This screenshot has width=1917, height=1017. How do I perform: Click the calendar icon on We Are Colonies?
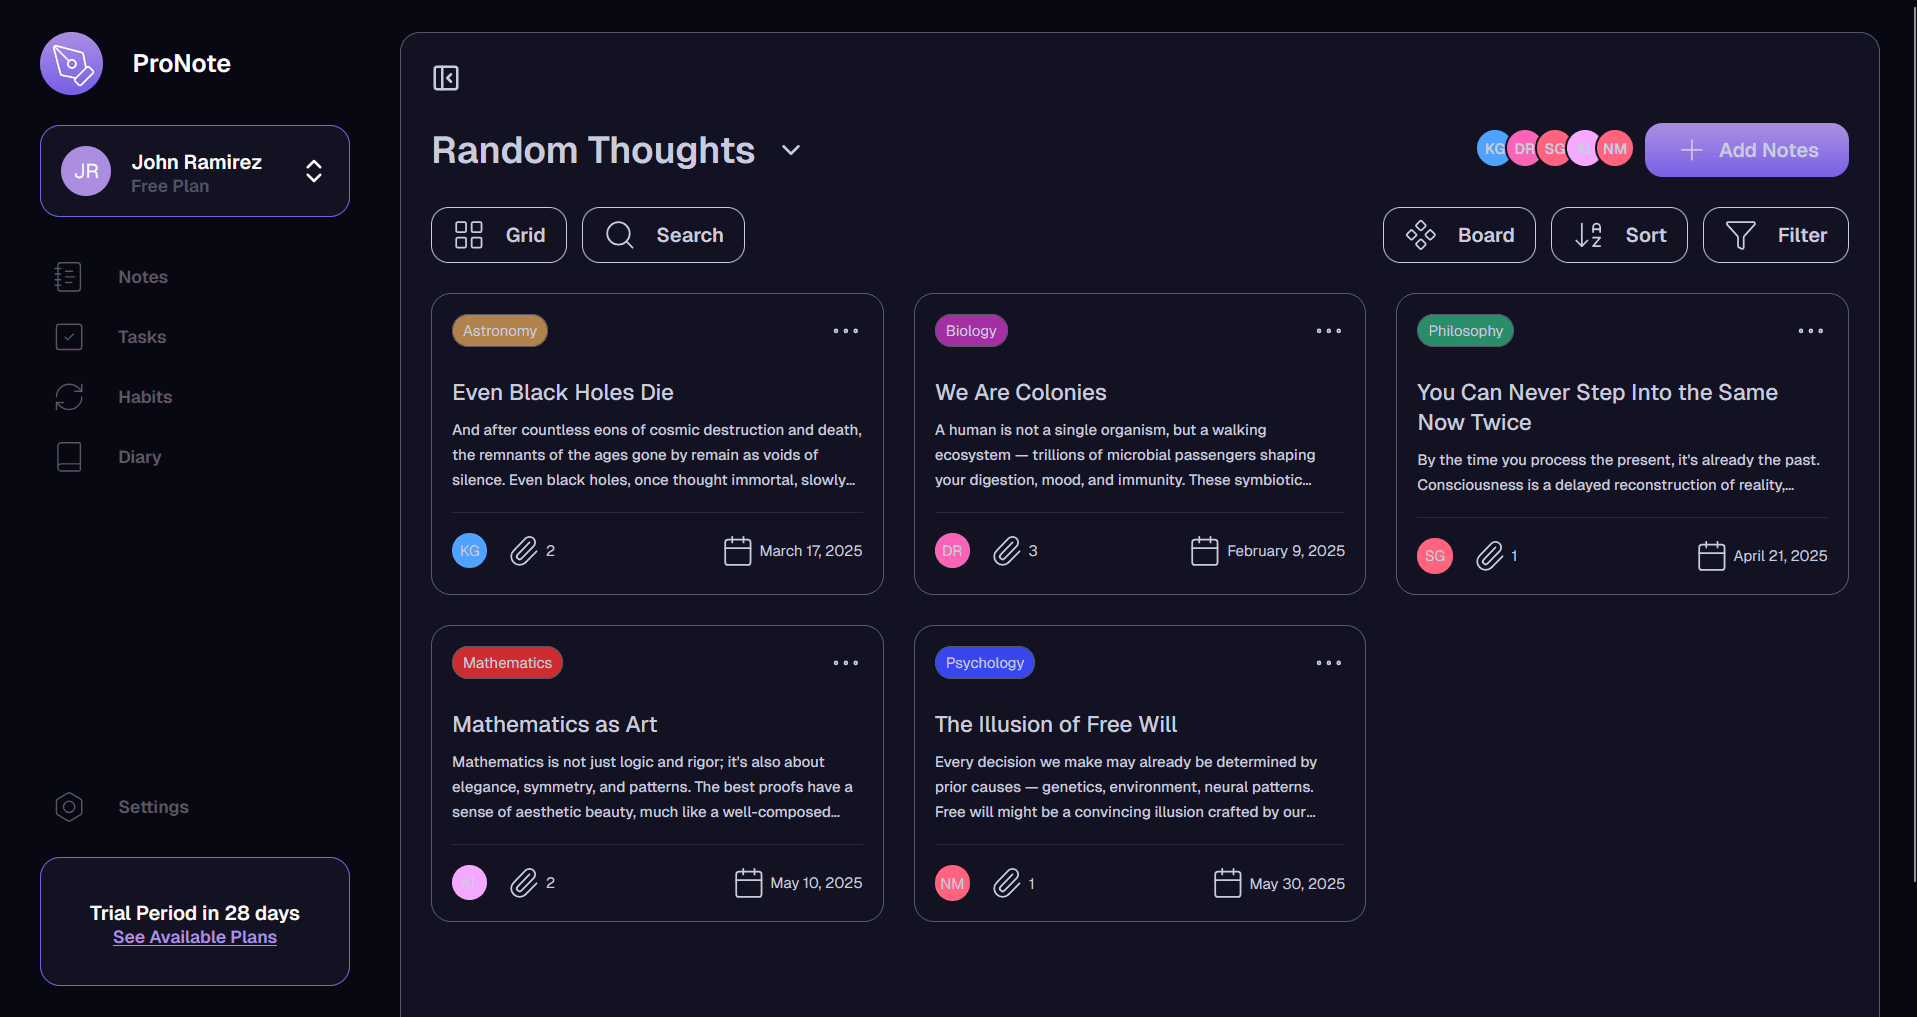(1204, 551)
